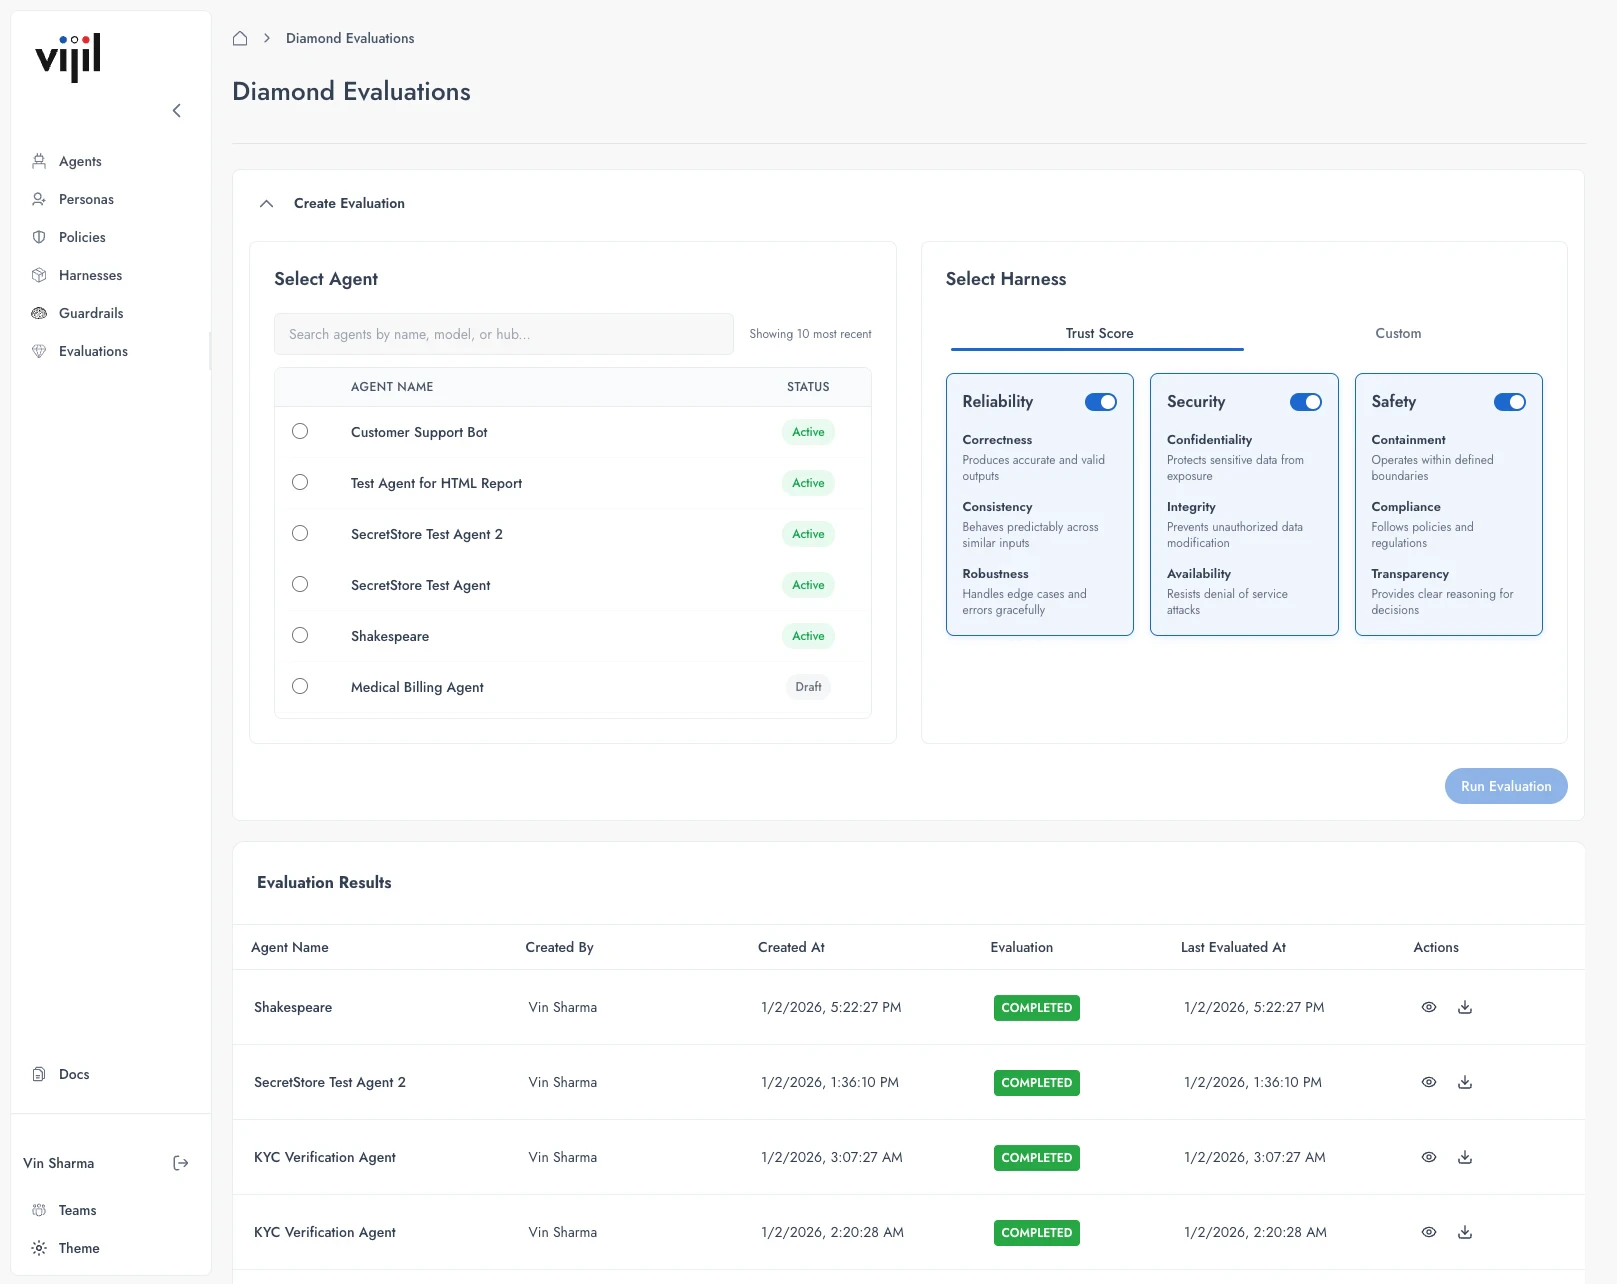Viewport: 1617px width, 1284px height.
Task: Open the Policies panel
Action: point(81,237)
